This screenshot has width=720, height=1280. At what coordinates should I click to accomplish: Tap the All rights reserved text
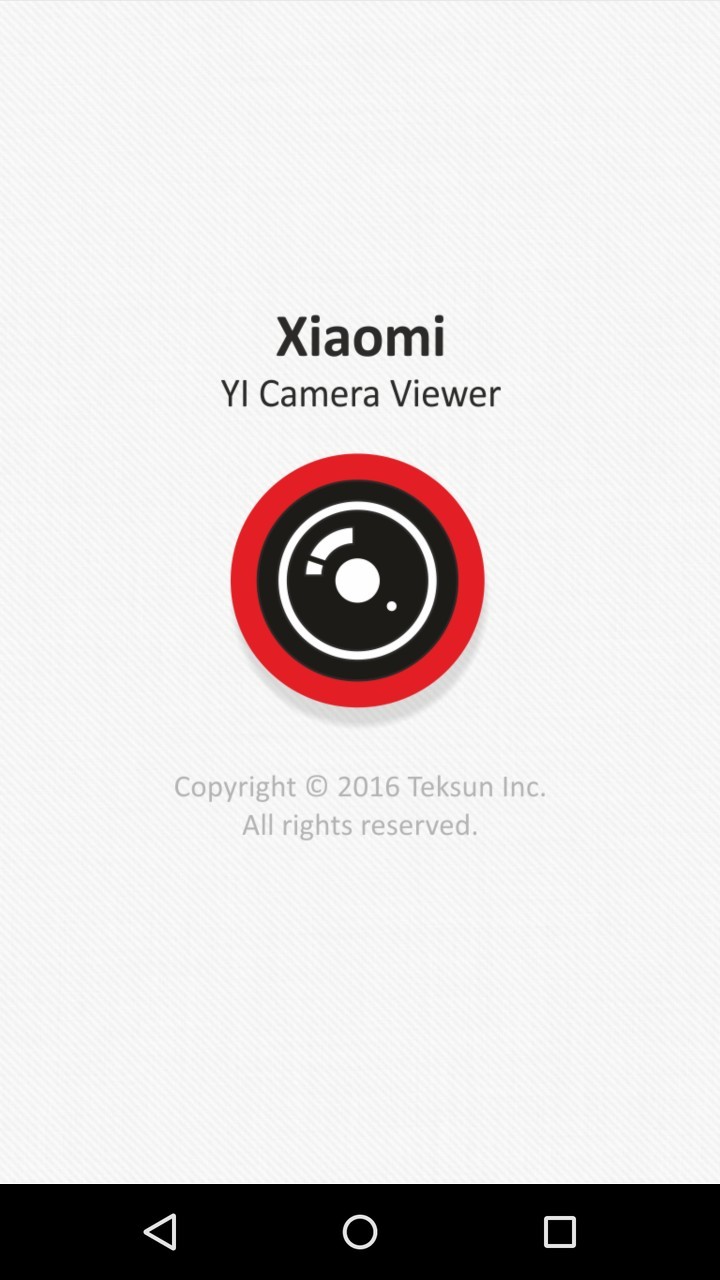[x=360, y=826]
